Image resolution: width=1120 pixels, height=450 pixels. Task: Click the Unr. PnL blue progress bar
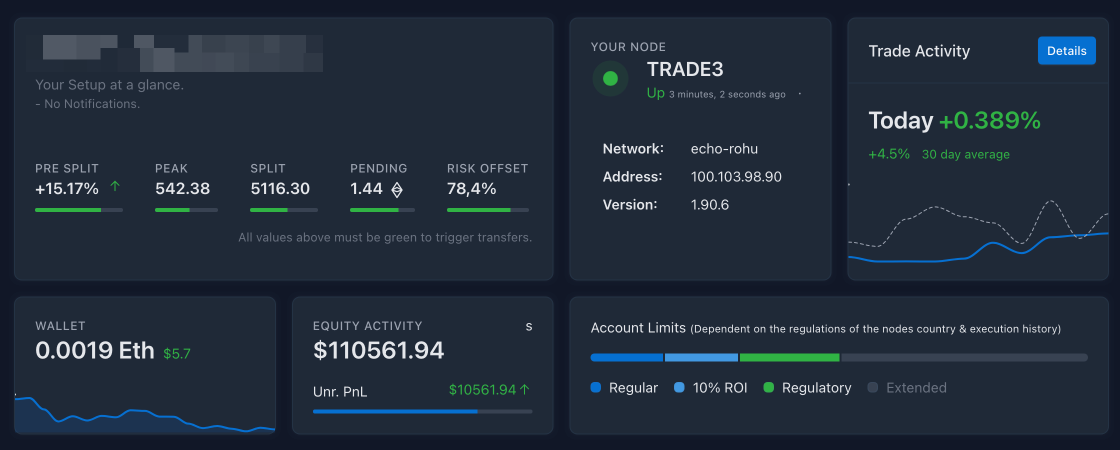395,411
